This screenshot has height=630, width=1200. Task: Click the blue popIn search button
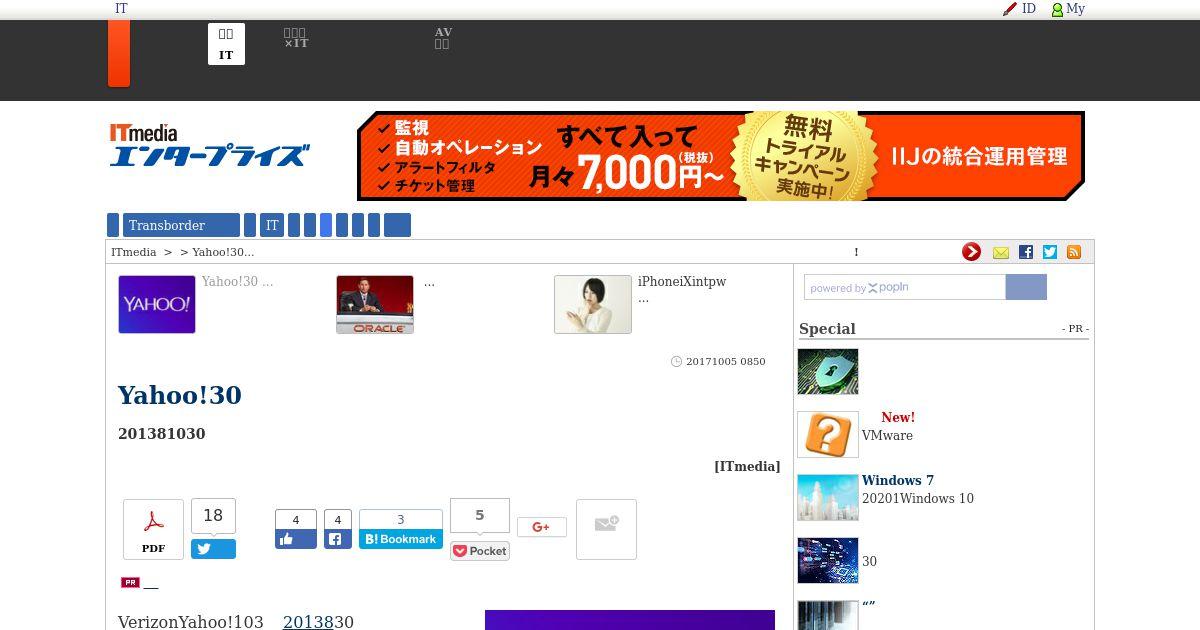coord(1026,288)
